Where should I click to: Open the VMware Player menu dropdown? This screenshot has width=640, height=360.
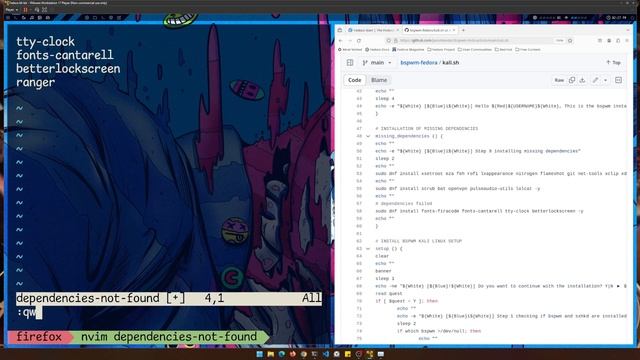point(11,9)
